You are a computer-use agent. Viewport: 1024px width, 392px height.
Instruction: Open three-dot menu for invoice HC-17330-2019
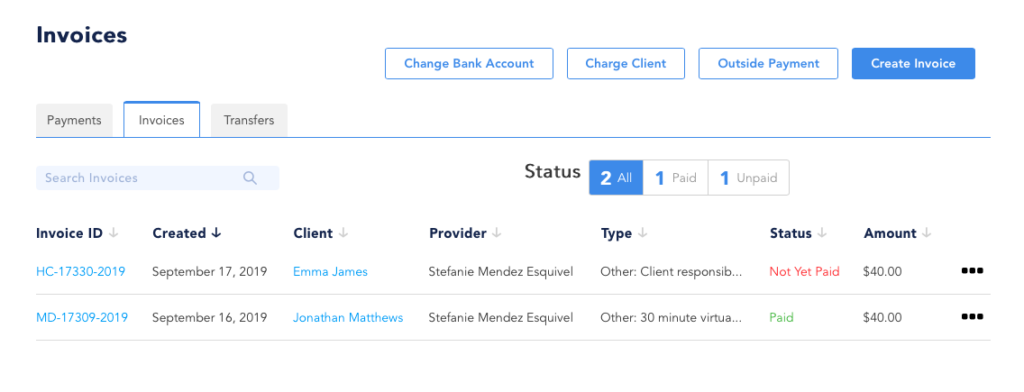click(x=972, y=271)
